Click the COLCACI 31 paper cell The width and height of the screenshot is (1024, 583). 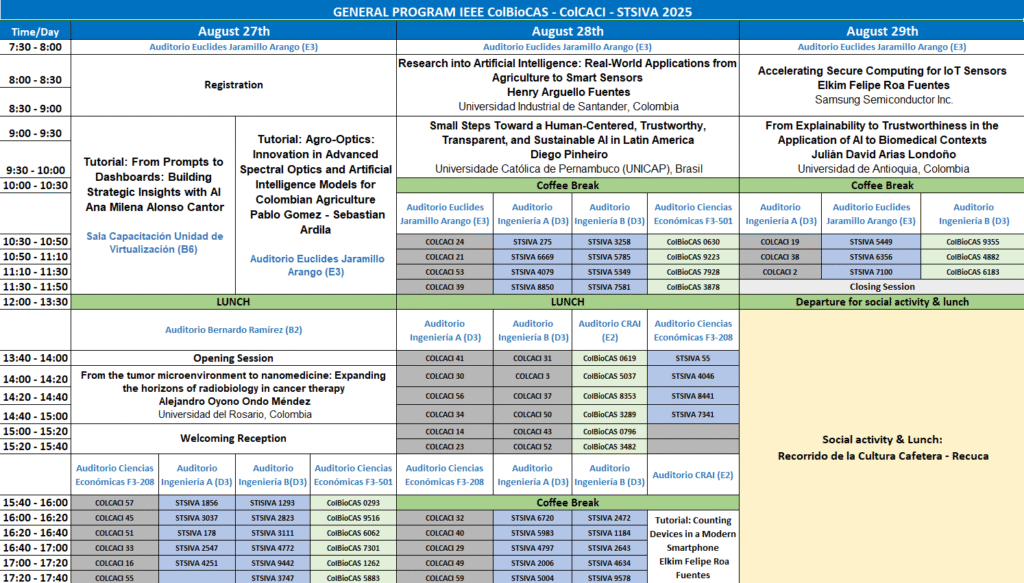point(532,358)
